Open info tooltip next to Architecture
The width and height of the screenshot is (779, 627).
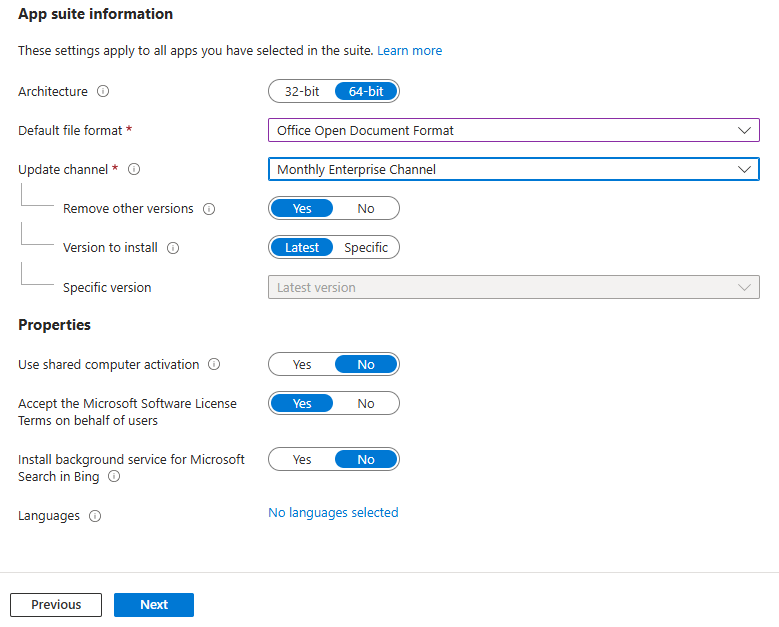pyautogui.click(x=103, y=91)
